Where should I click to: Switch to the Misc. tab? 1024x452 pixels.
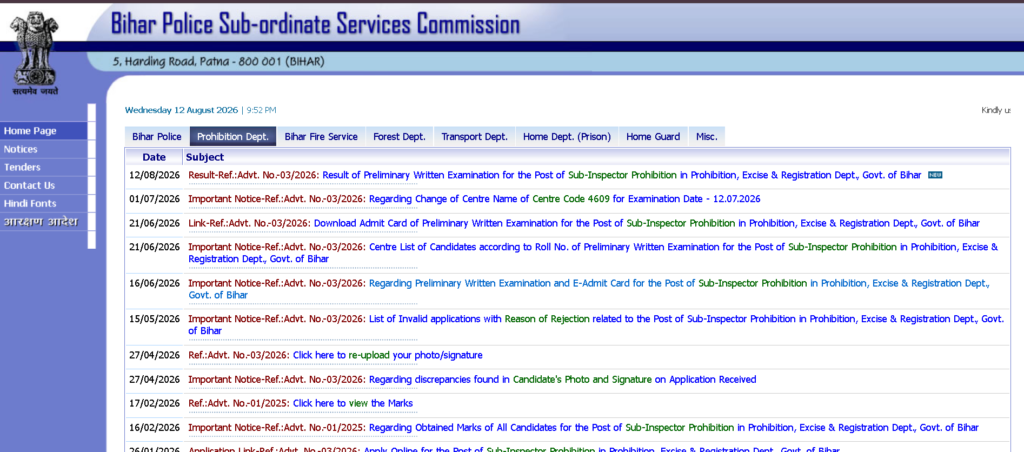pos(707,137)
